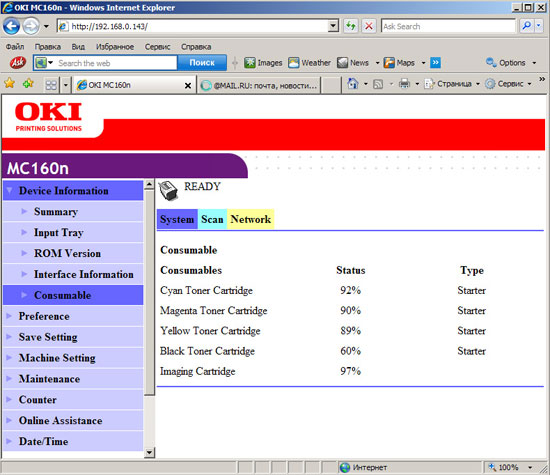Open the Справка menu

[196, 47]
